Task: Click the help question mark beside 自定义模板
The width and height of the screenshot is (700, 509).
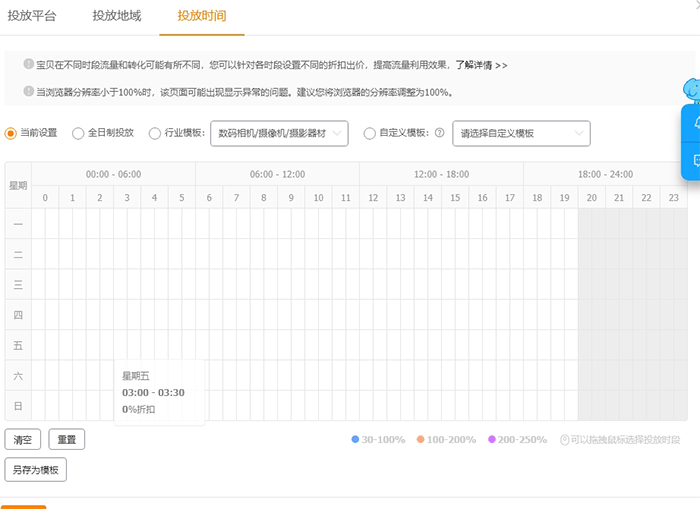Action: point(439,133)
